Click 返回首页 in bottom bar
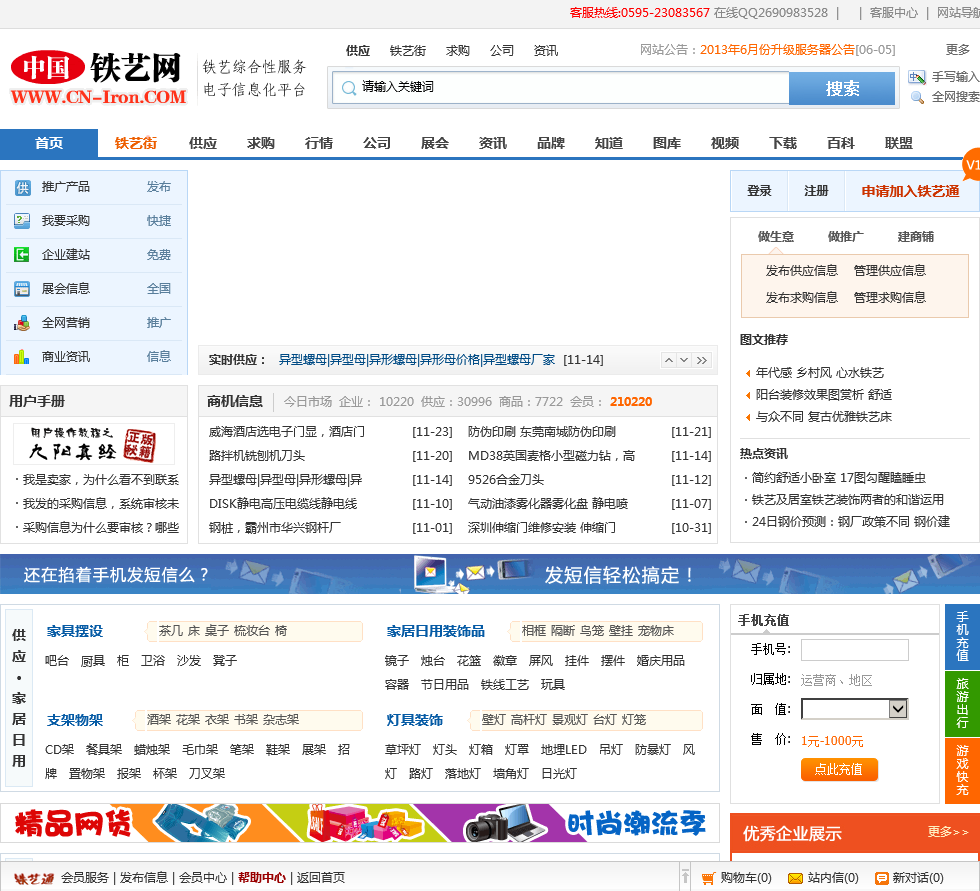 tap(321, 878)
